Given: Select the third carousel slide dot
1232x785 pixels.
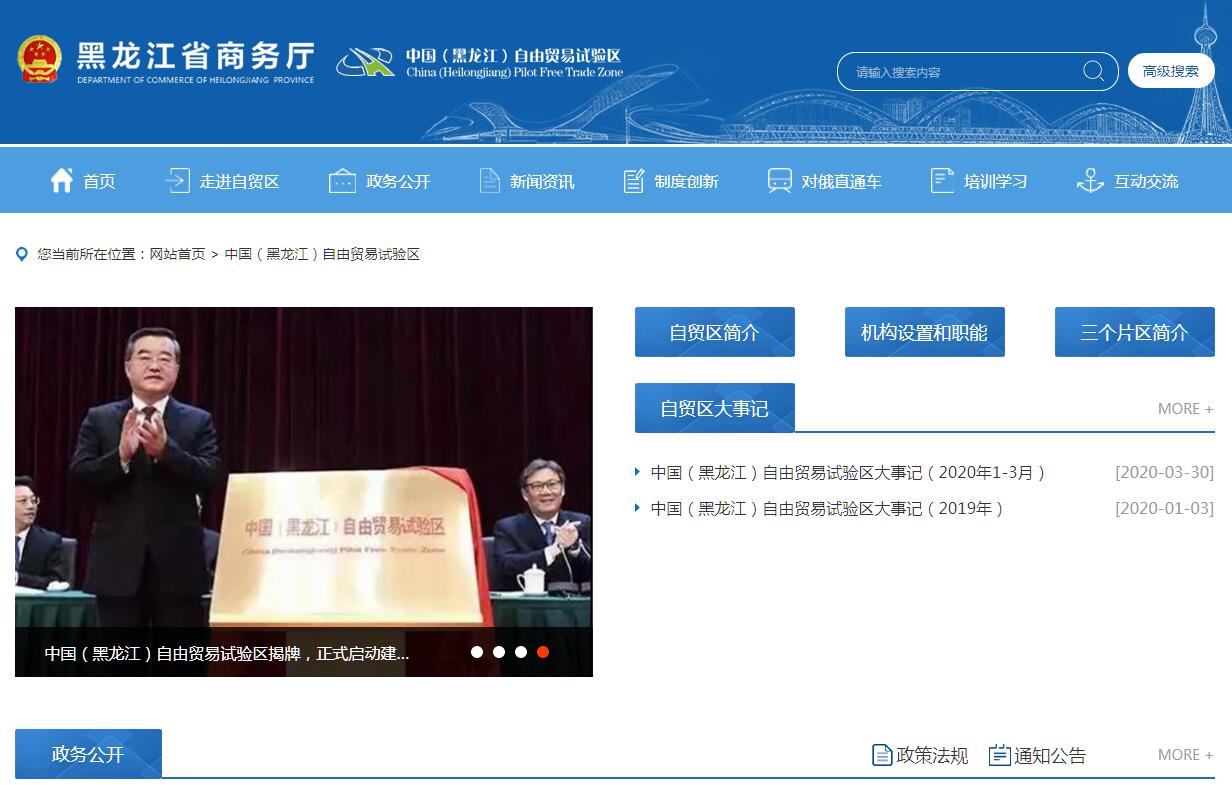Looking at the screenshot, I should point(521,652).
